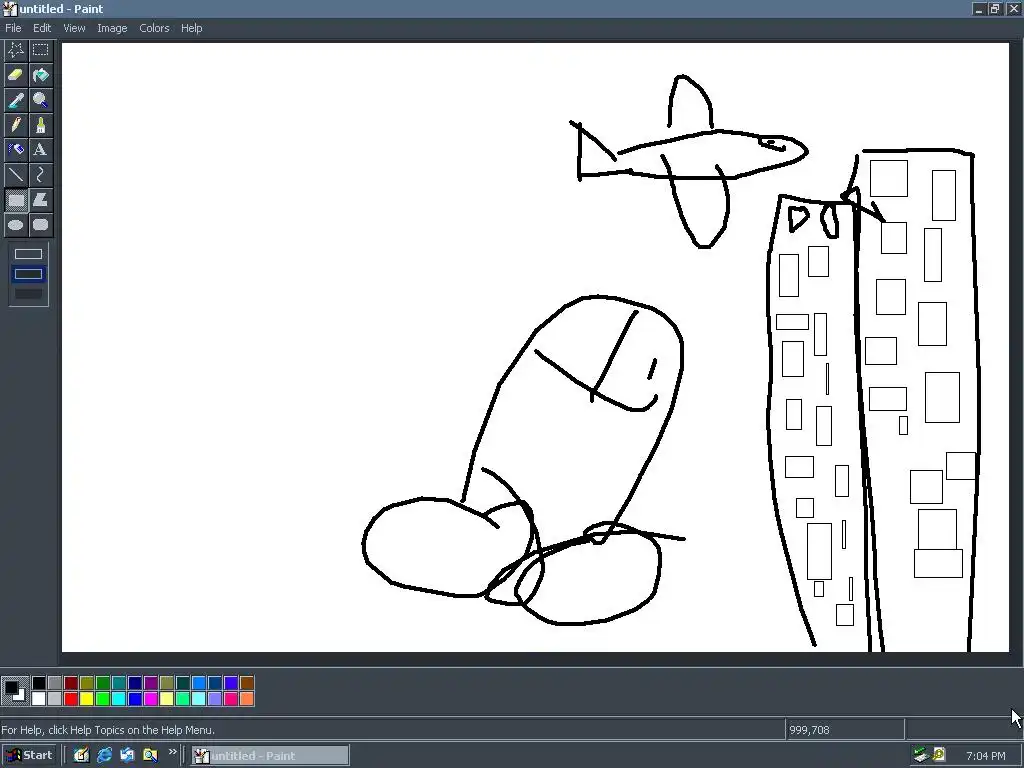Choose the outlined-with-fill shape style
The width and height of the screenshot is (1024, 768).
[x=29, y=274]
